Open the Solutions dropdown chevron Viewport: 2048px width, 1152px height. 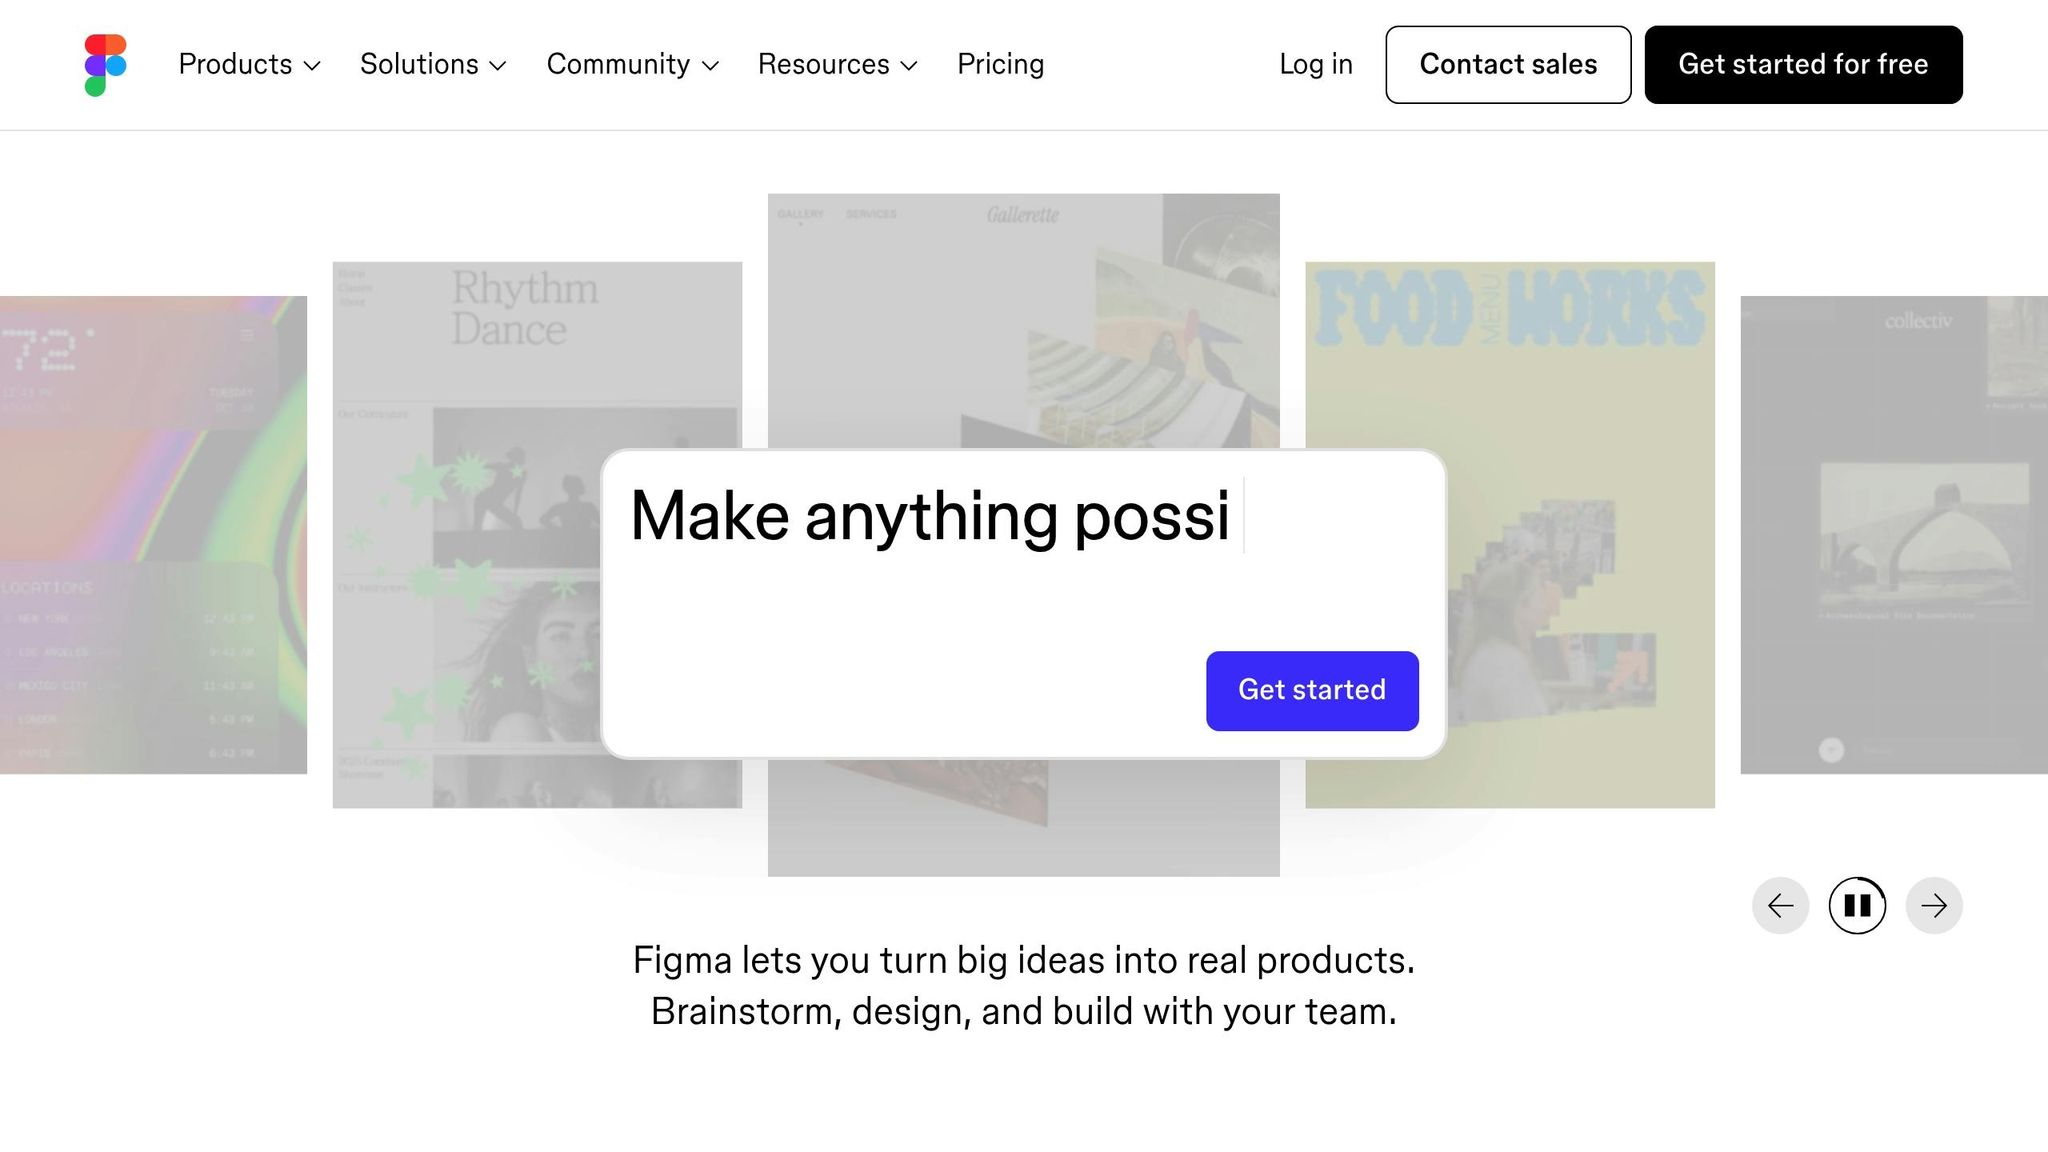click(498, 66)
